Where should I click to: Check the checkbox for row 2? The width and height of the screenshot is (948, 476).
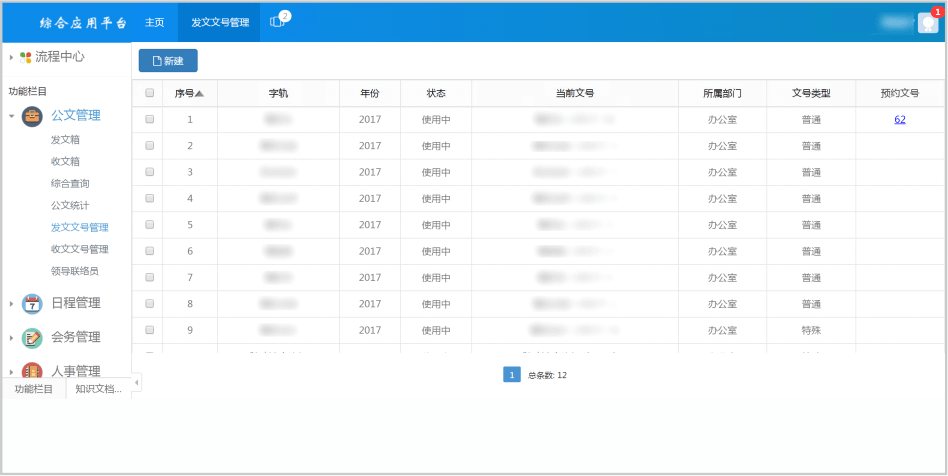[150, 146]
